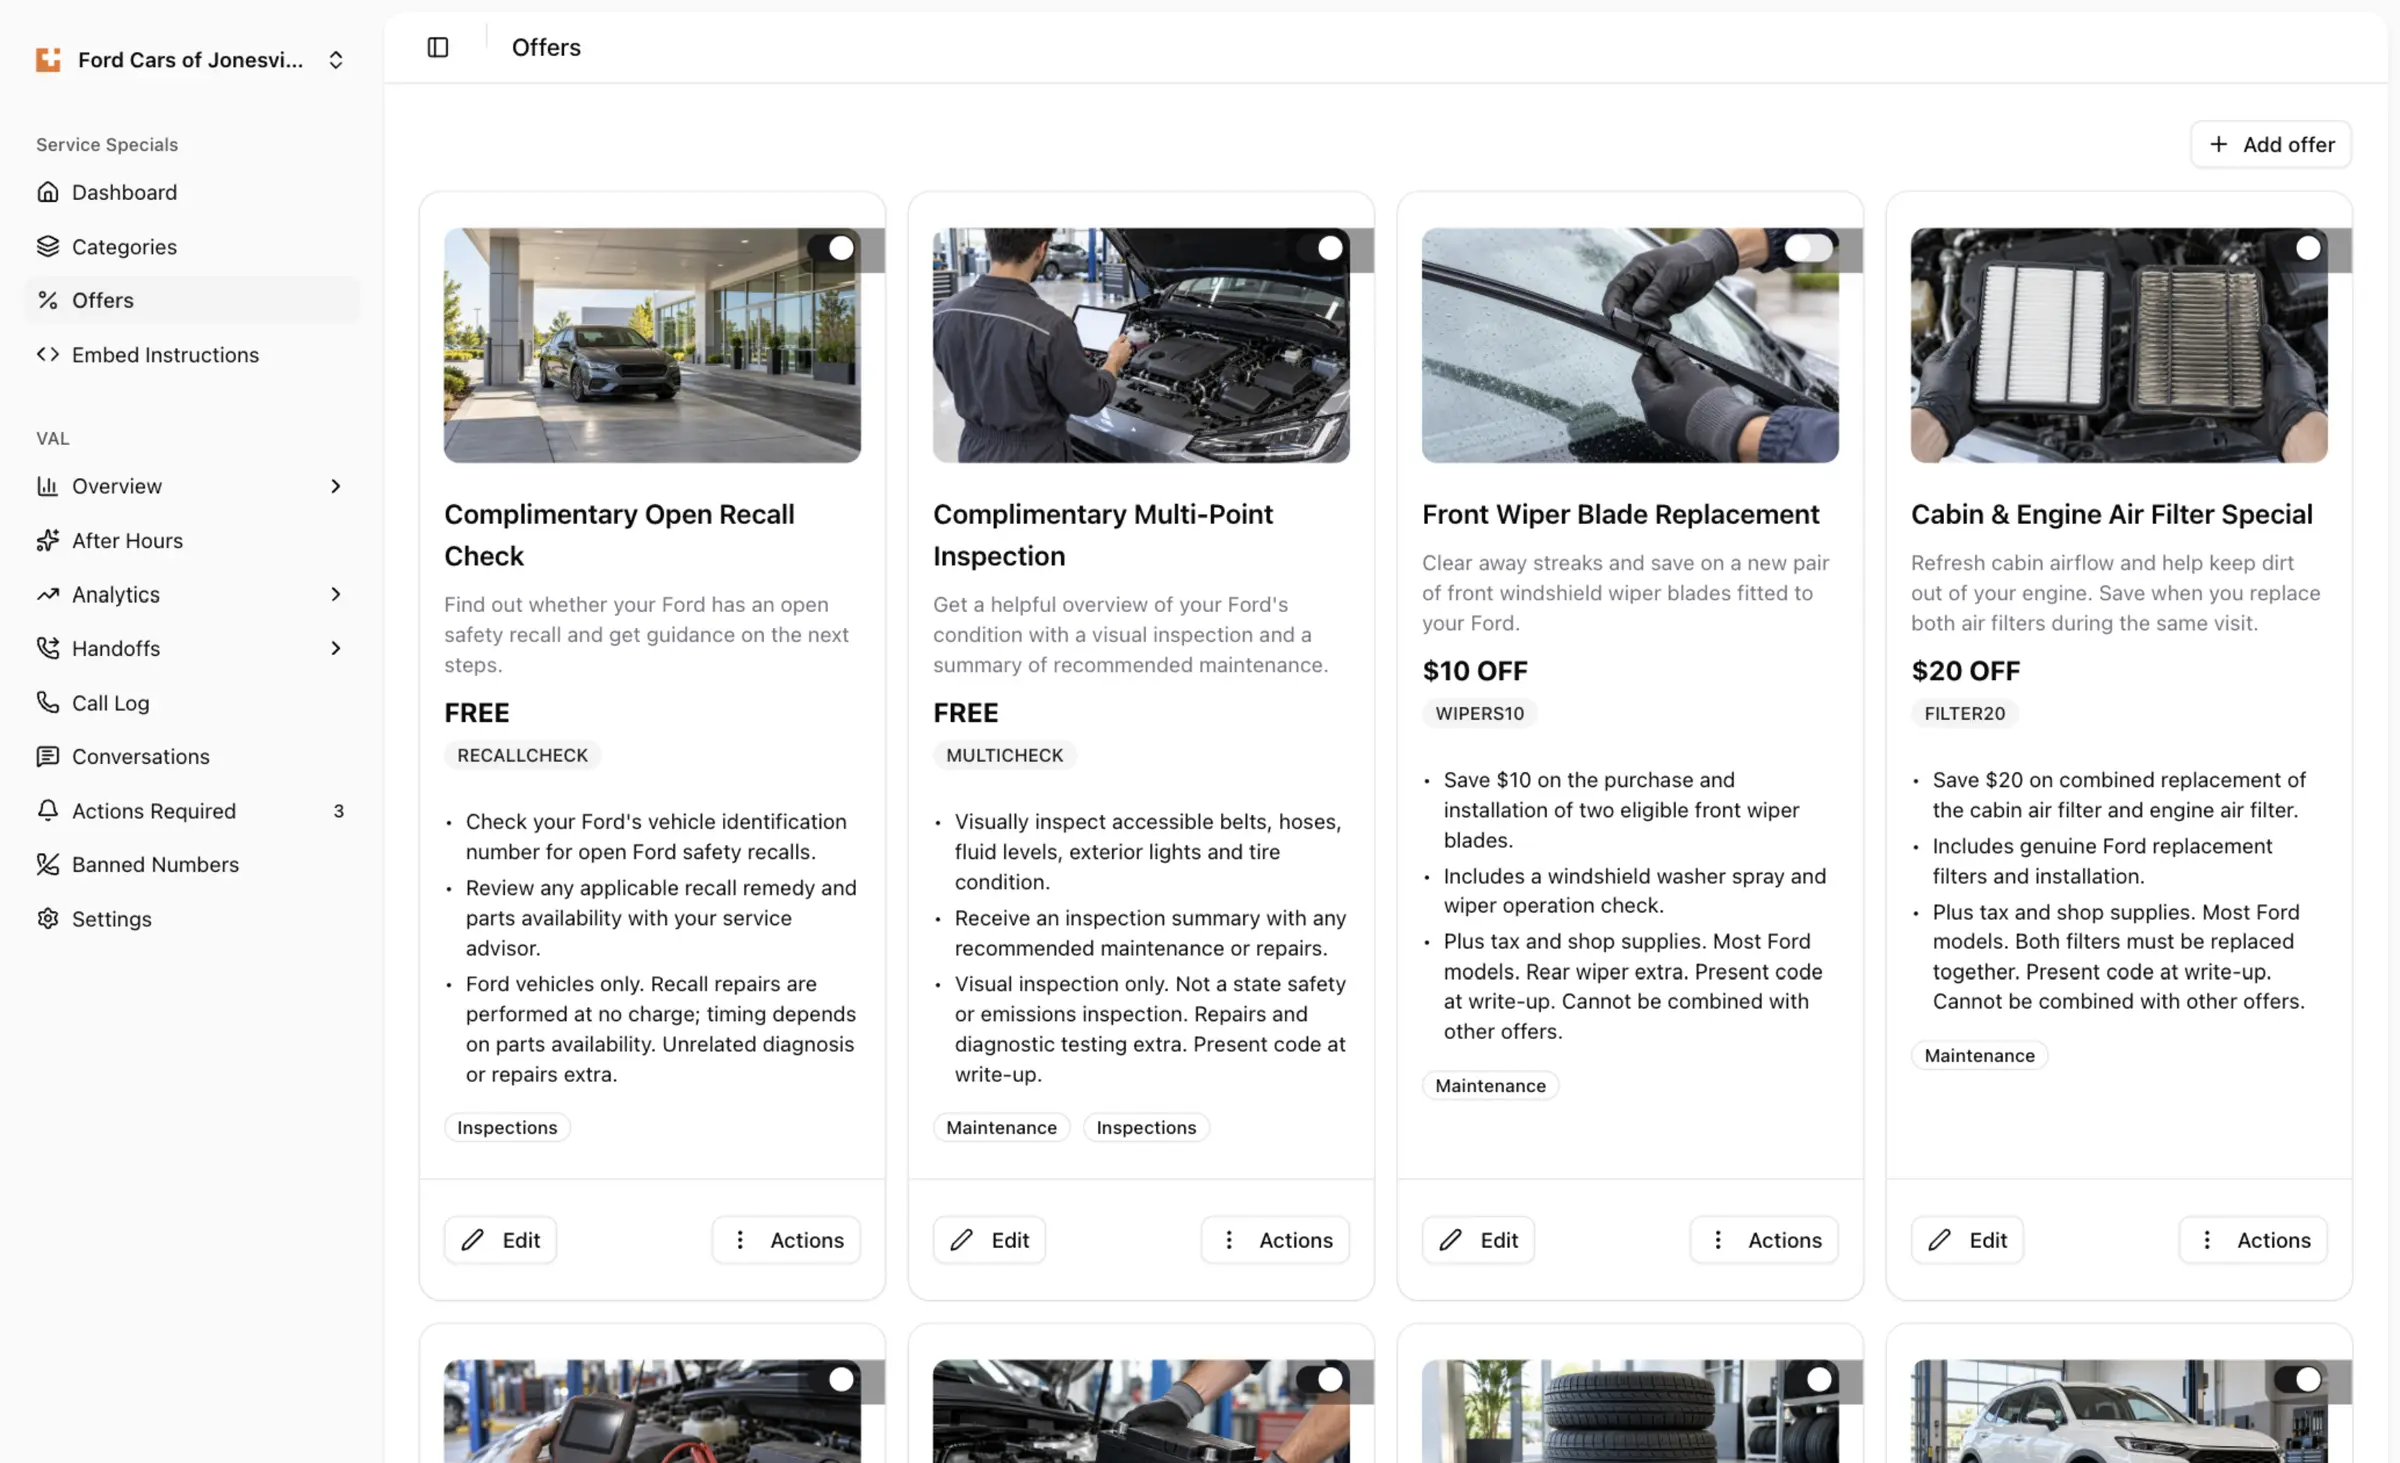Click three-dot icon on Multi-Point Inspection card
2400x1463 pixels.
point(1229,1240)
